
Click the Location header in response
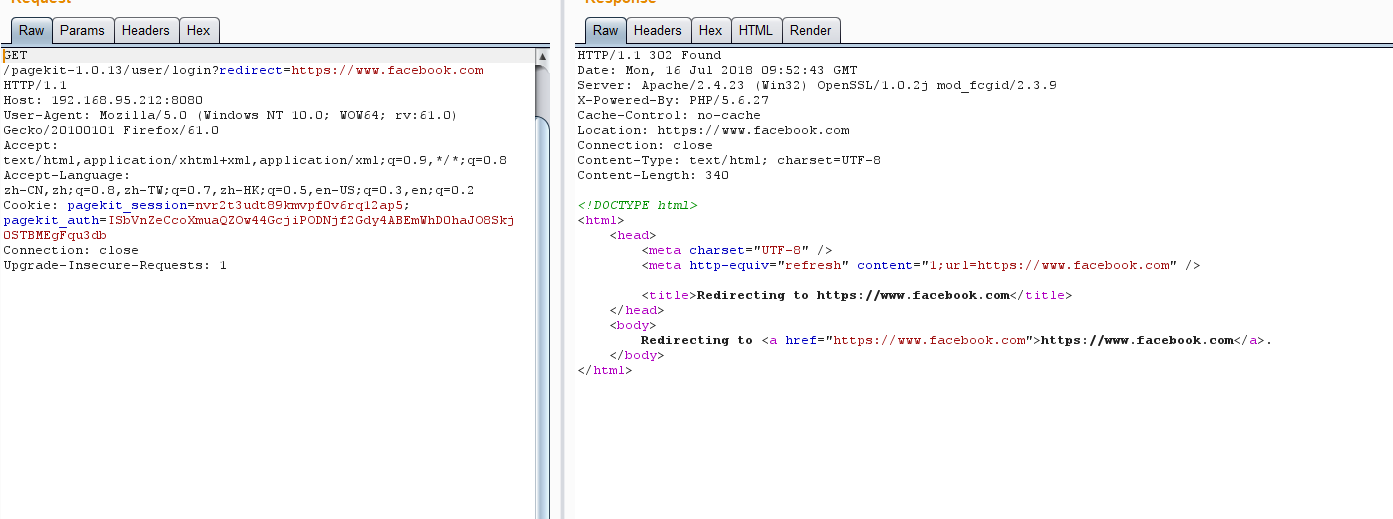pos(713,130)
